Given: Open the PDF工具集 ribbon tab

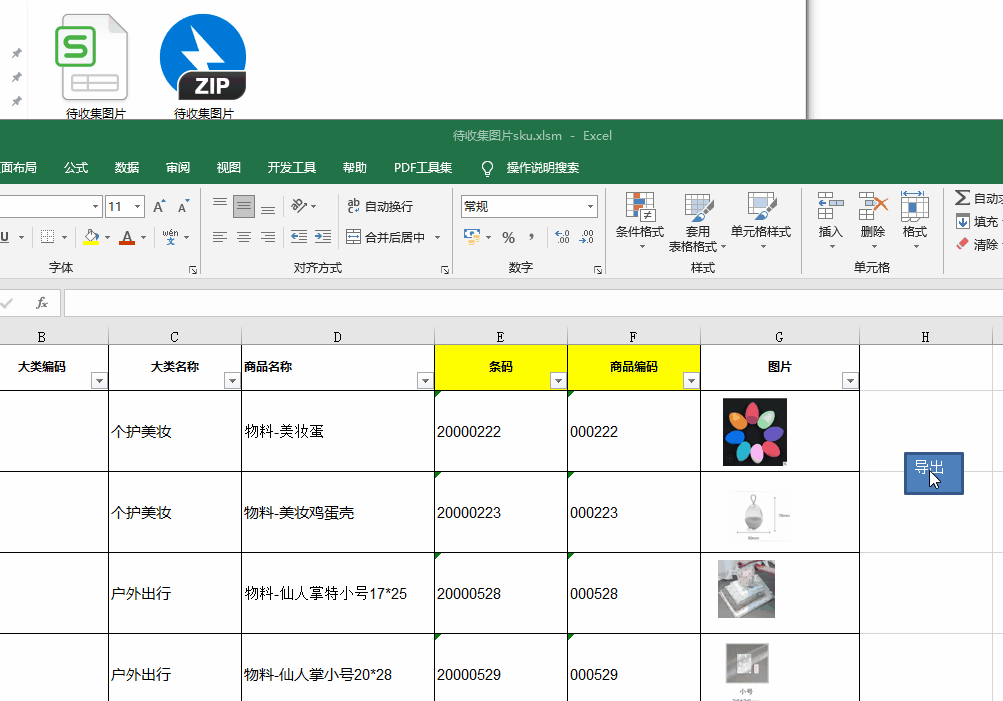Looking at the screenshot, I should pyautogui.click(x=423, y=167).
